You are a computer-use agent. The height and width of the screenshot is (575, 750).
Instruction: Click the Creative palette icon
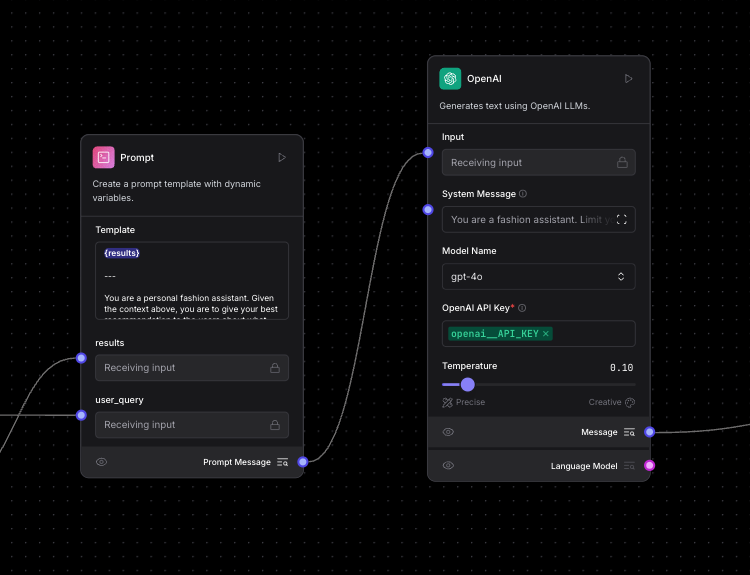tap(630, 402)
